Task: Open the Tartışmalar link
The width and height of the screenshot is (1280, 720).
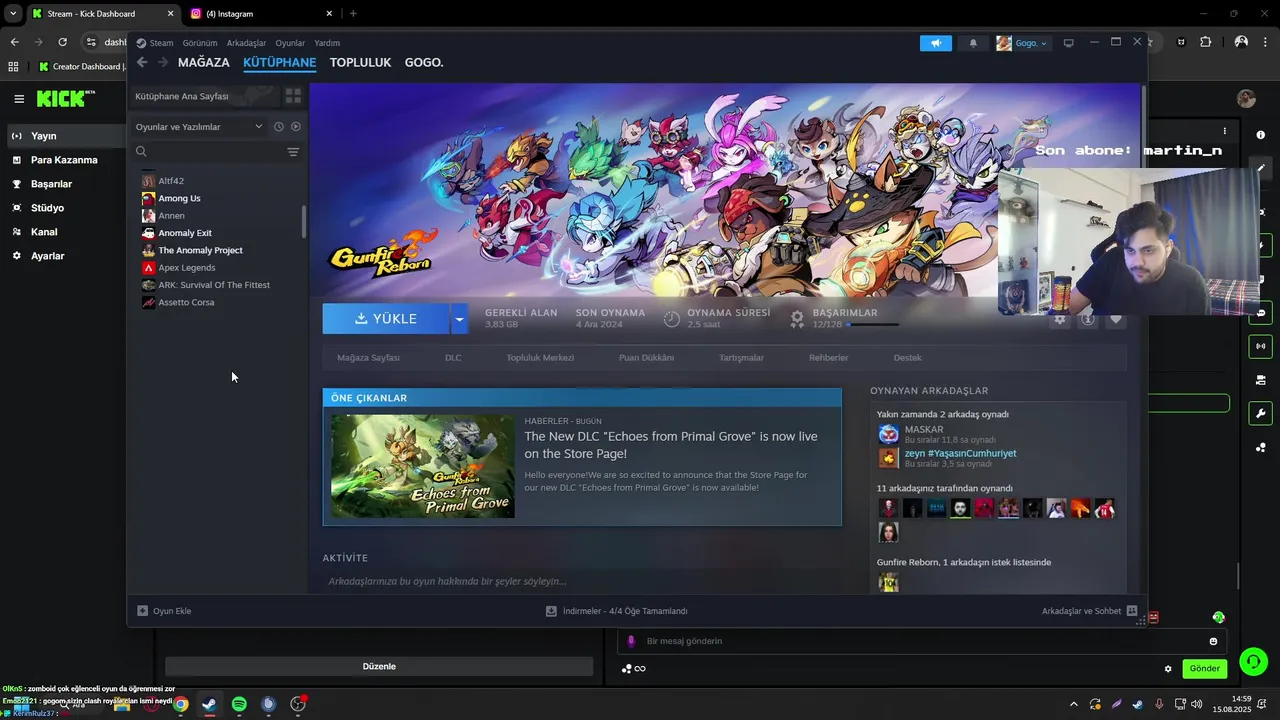Action: [x=741, y=358]
